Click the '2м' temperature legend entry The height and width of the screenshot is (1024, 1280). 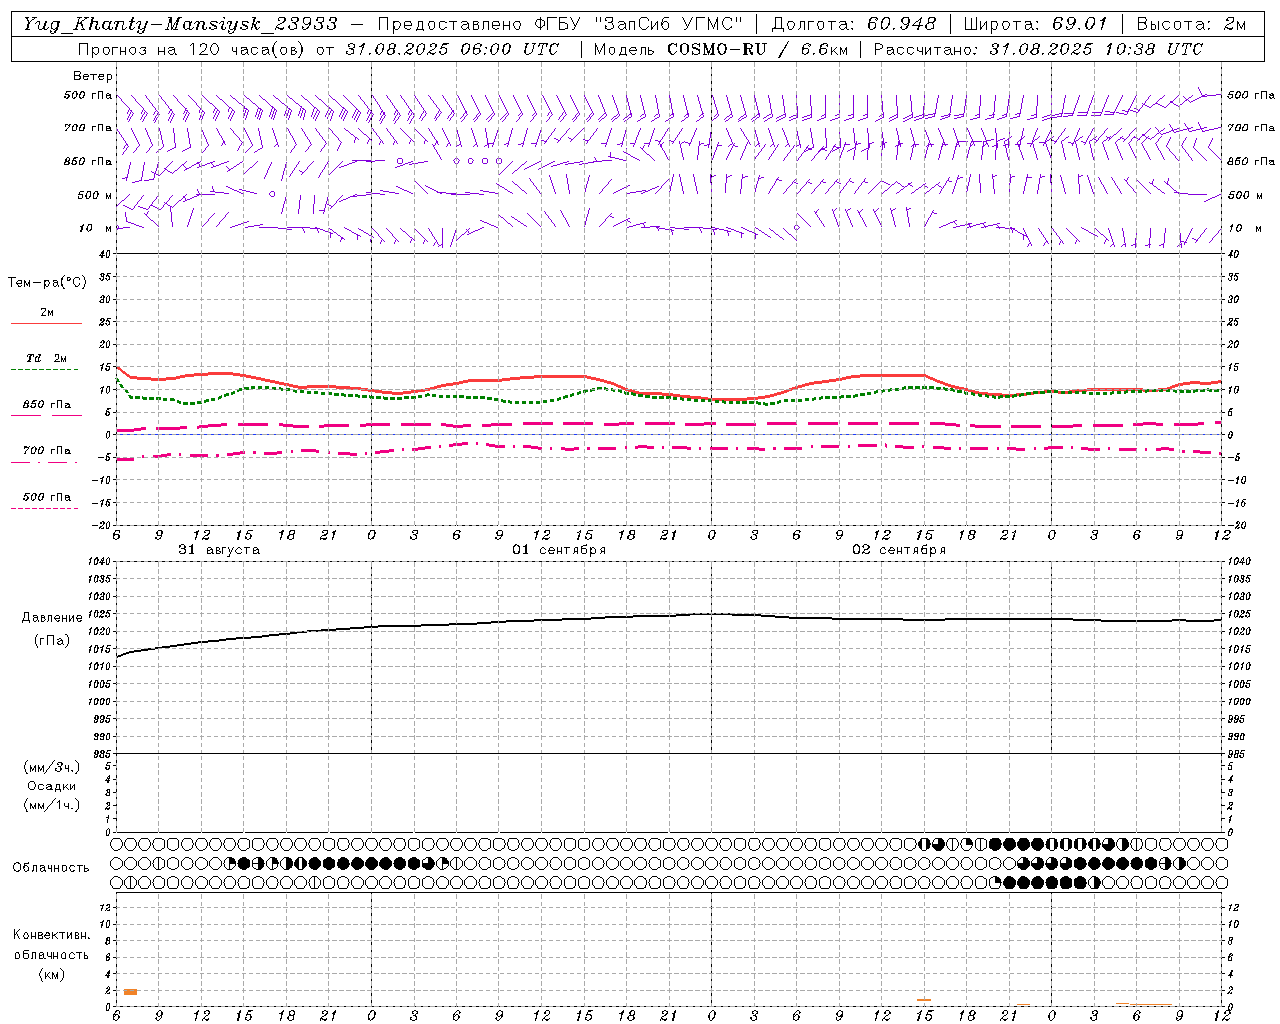point(47,312)
